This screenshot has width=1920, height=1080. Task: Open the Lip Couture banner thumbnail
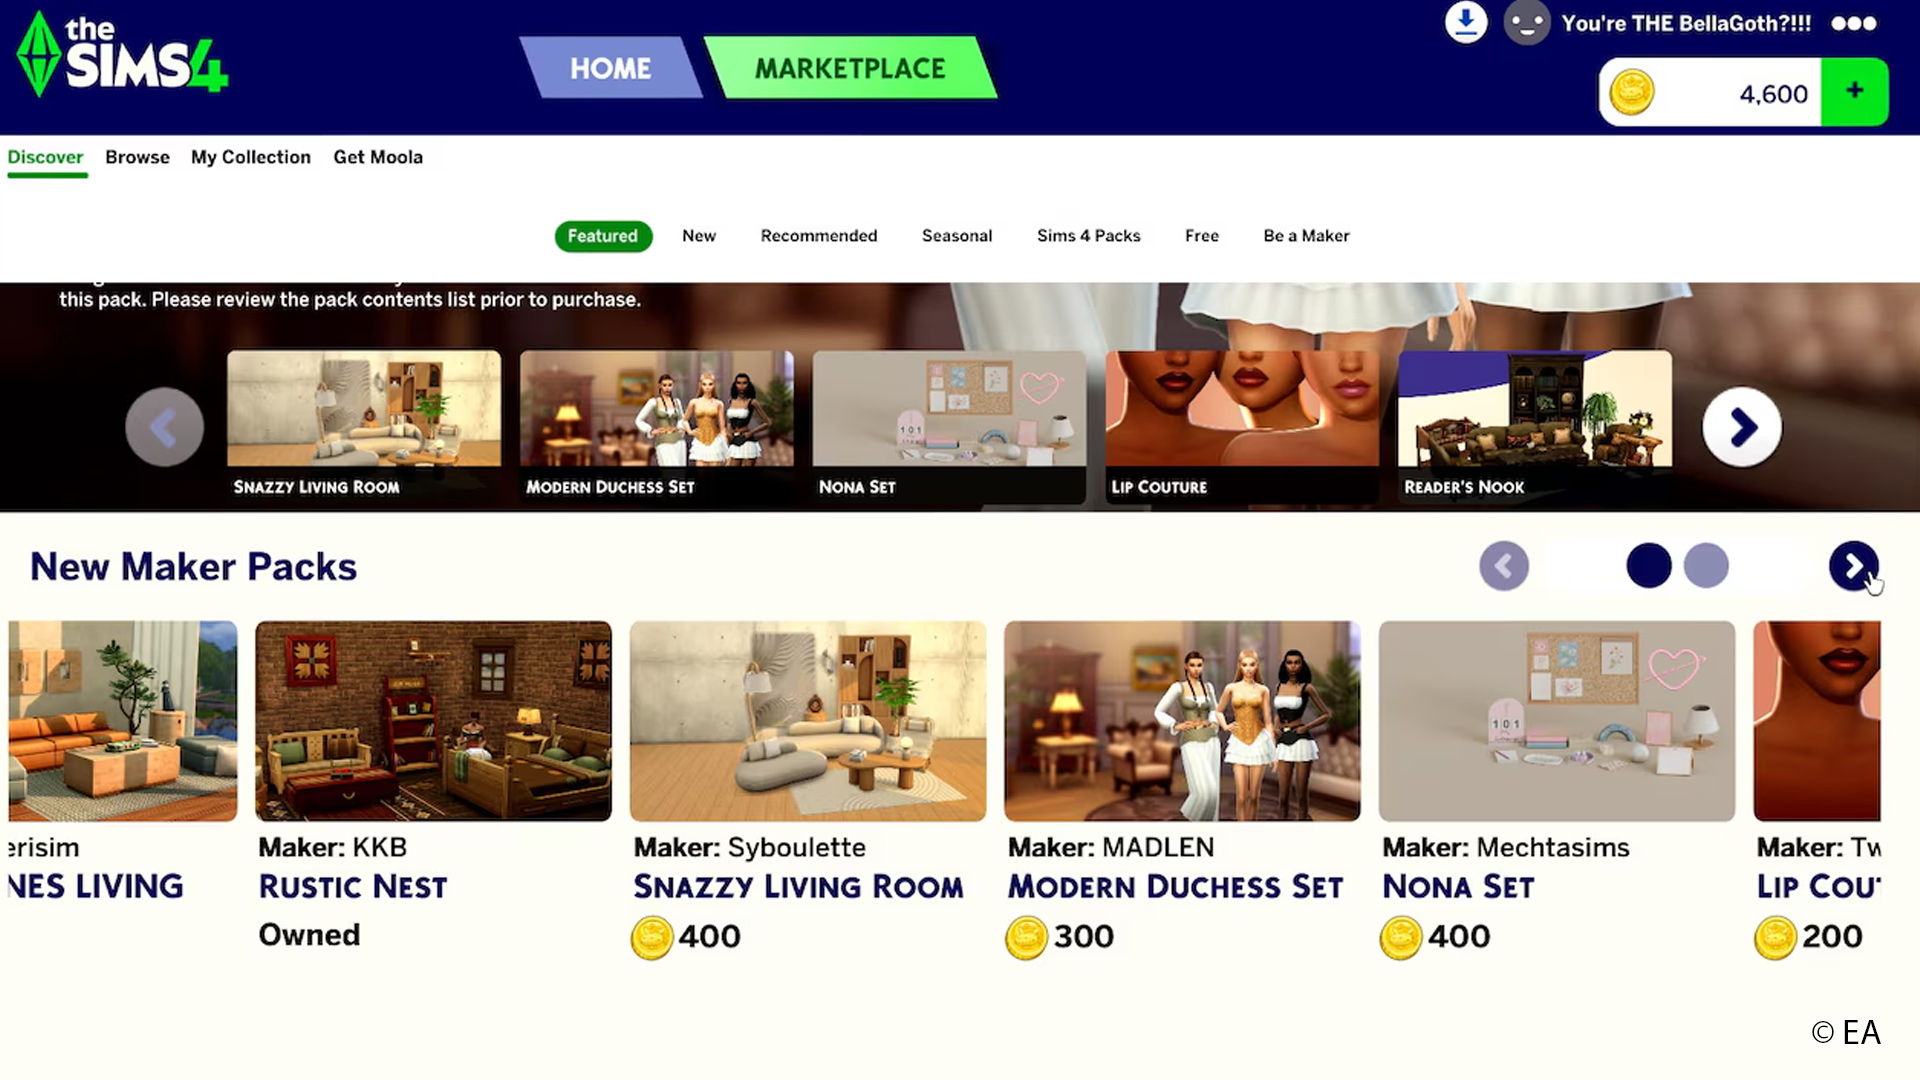[x=1242, y=426]
